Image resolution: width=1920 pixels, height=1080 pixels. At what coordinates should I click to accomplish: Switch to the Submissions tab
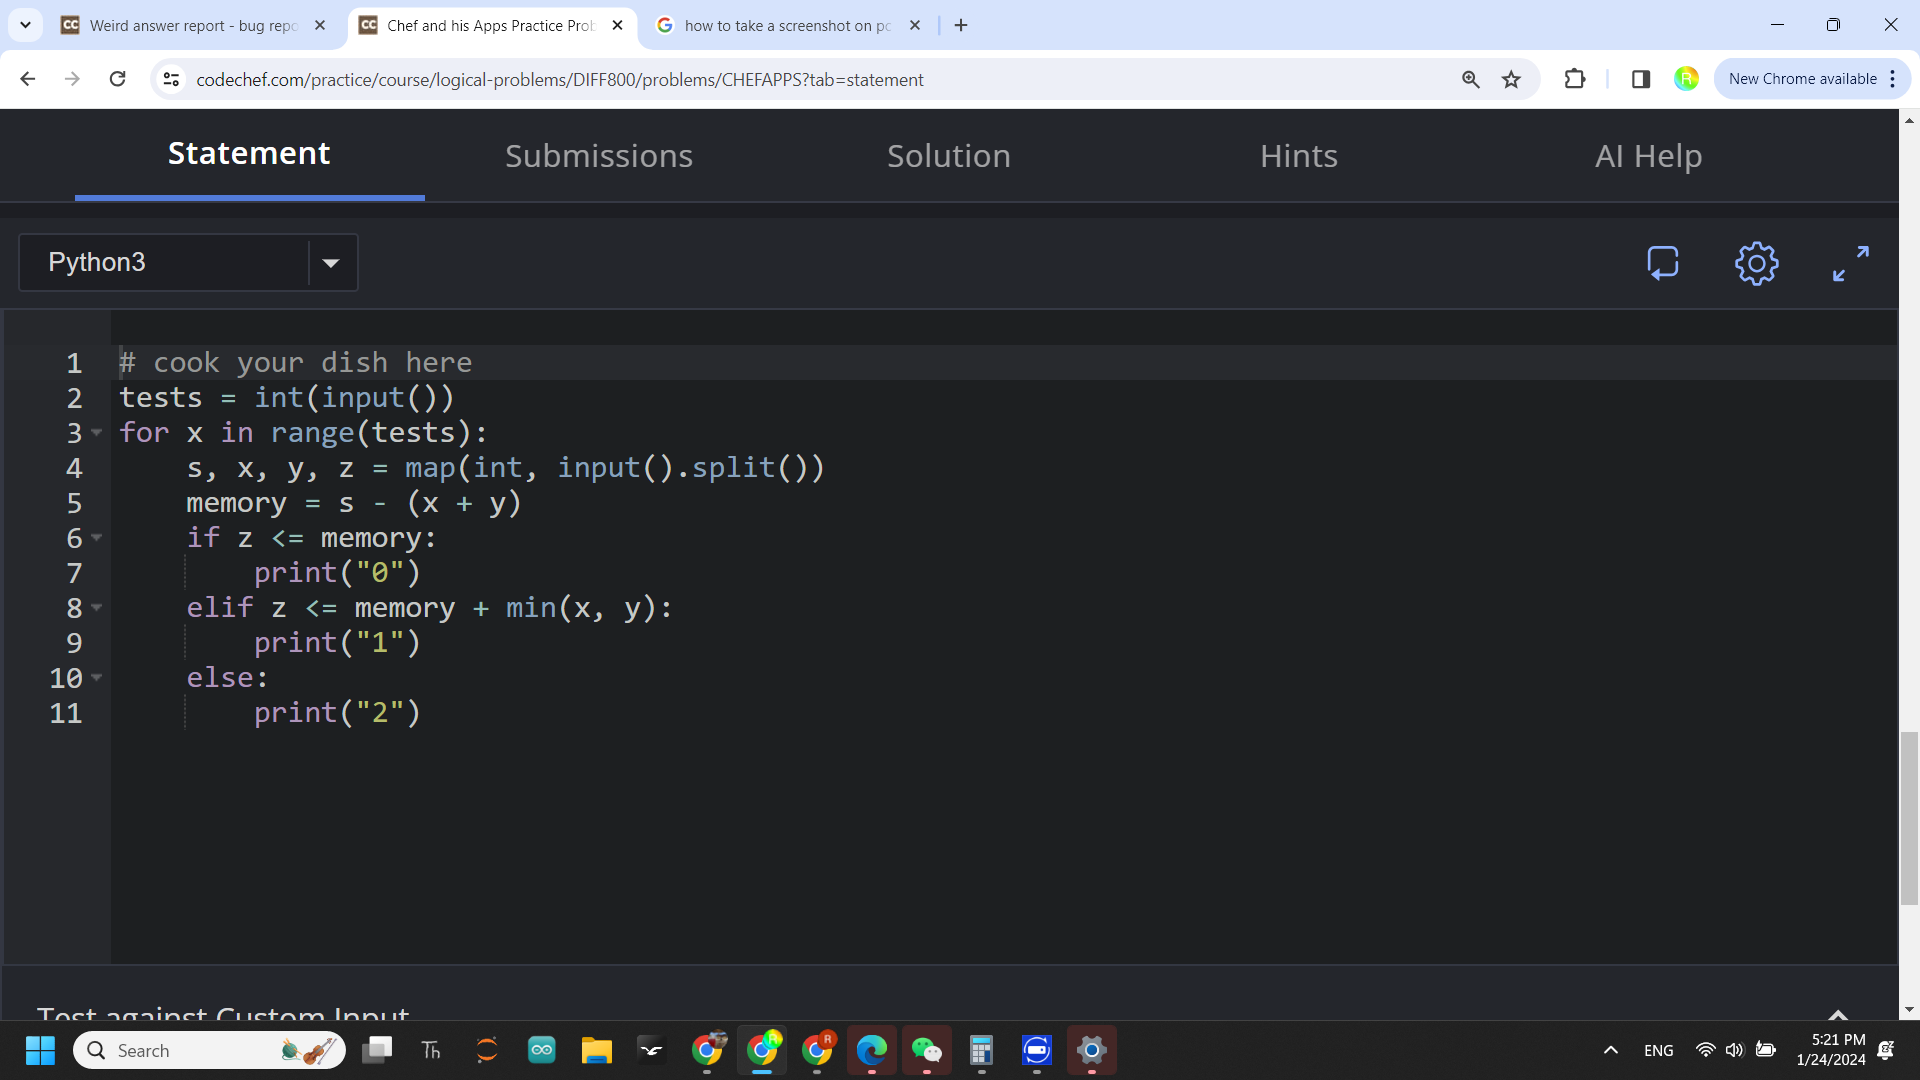(x=598, y=156)
